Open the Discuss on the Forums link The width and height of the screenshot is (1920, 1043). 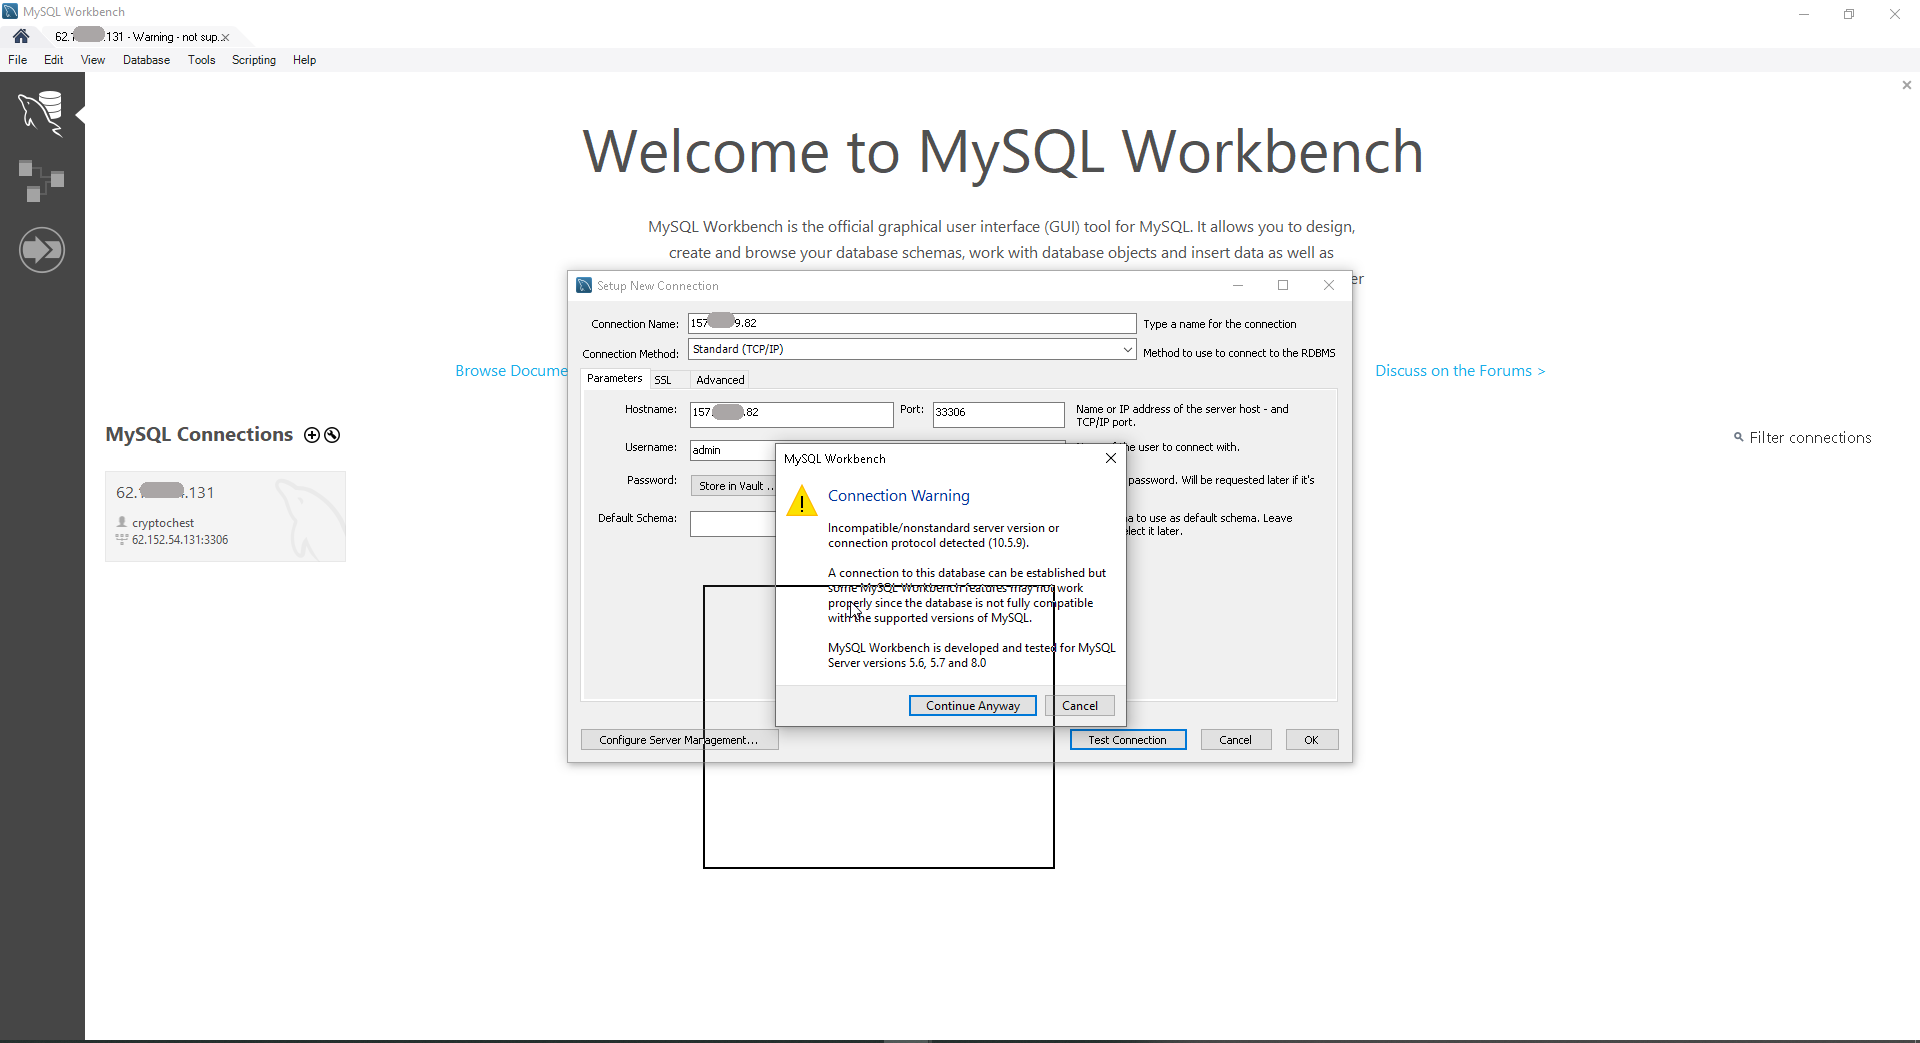(x=1460, y=371)
